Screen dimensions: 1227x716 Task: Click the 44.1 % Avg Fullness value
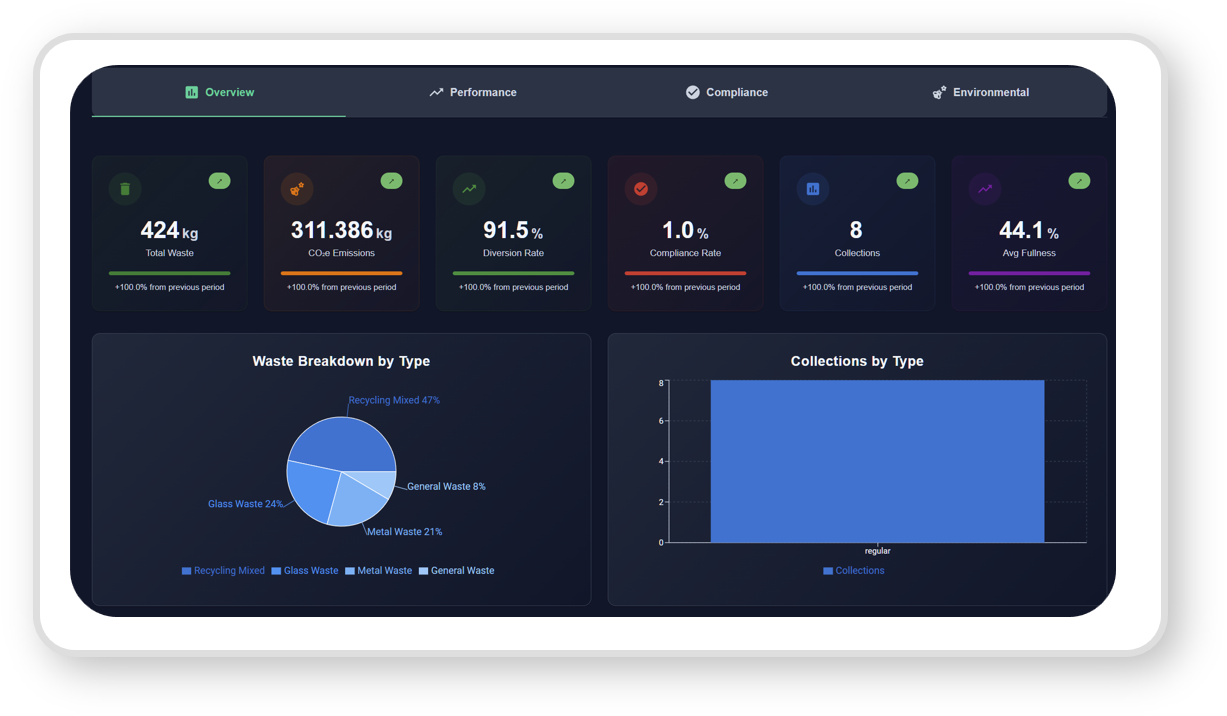tap(1029, 231)
